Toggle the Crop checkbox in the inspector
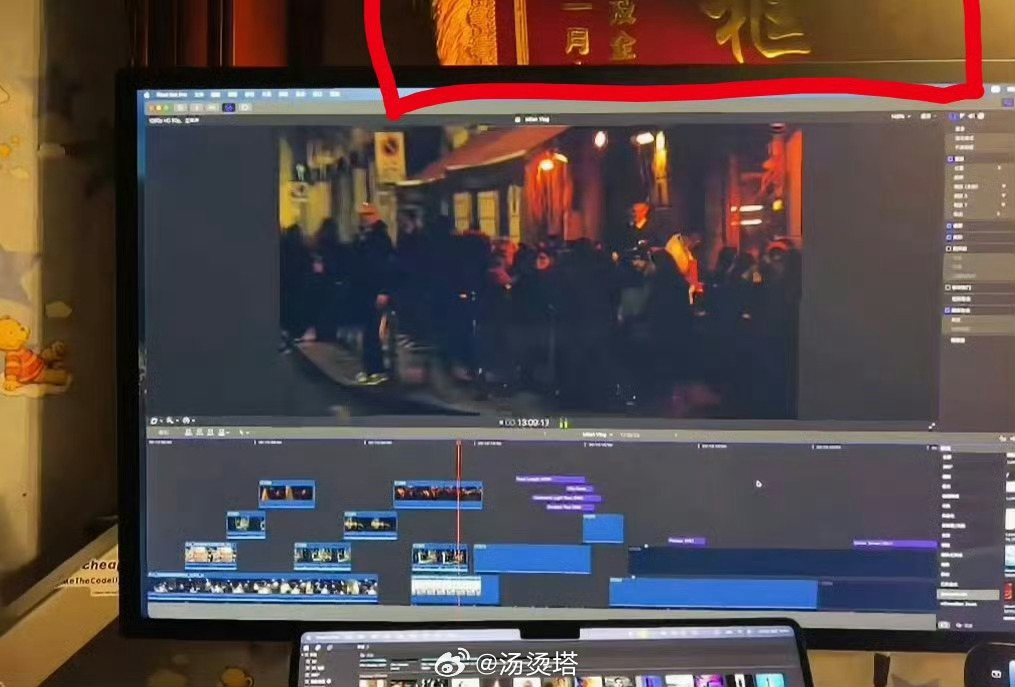This screenshot has width=1015, height=687. click(950, 226)
